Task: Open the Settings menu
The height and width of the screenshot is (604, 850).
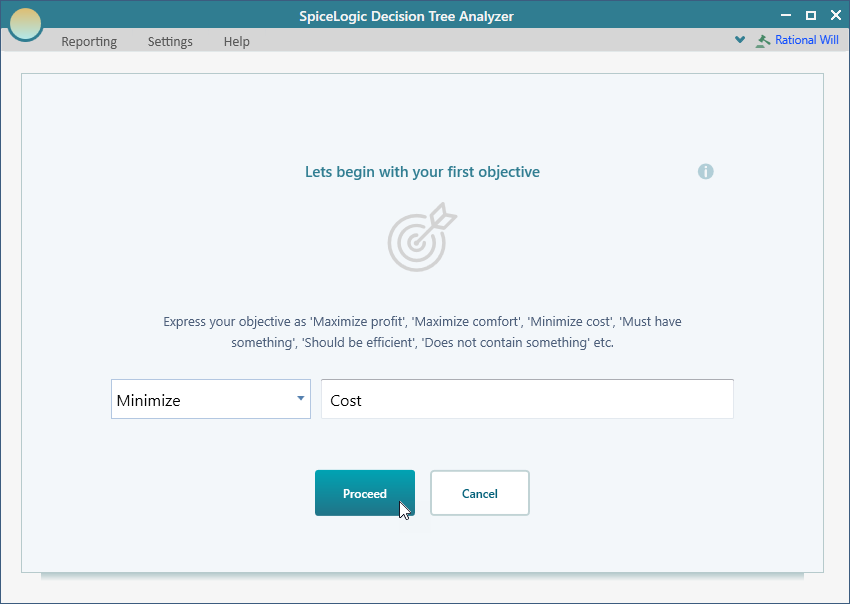Action: click(170, 42)
